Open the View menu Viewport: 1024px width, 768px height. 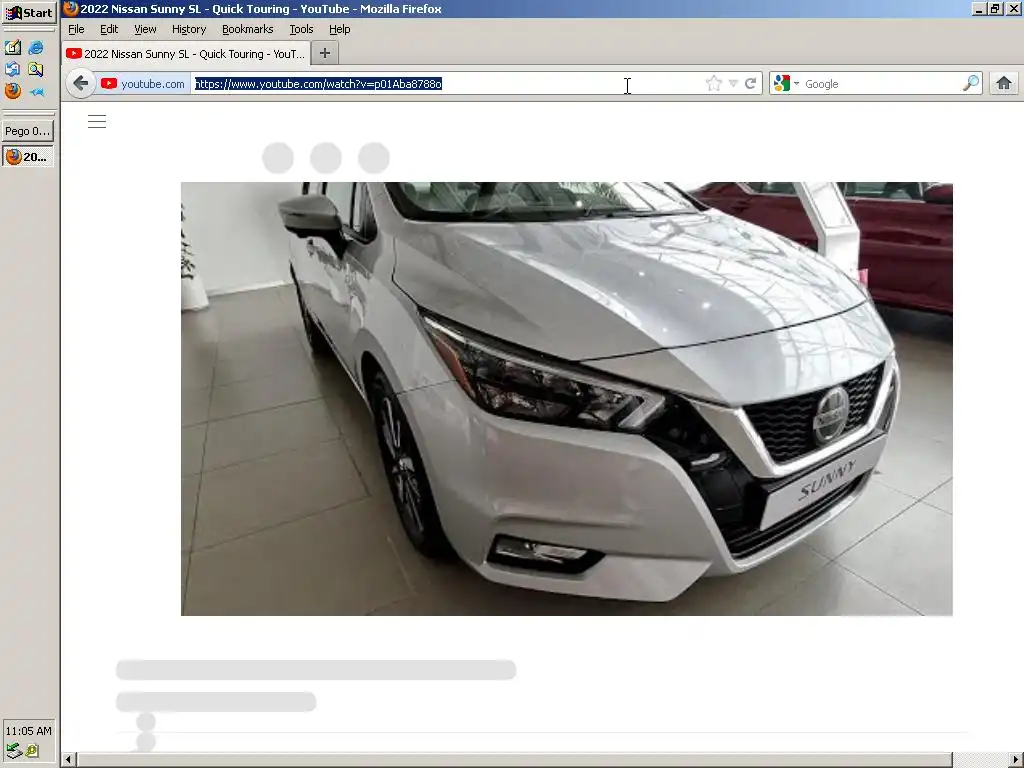click(145, 29)
